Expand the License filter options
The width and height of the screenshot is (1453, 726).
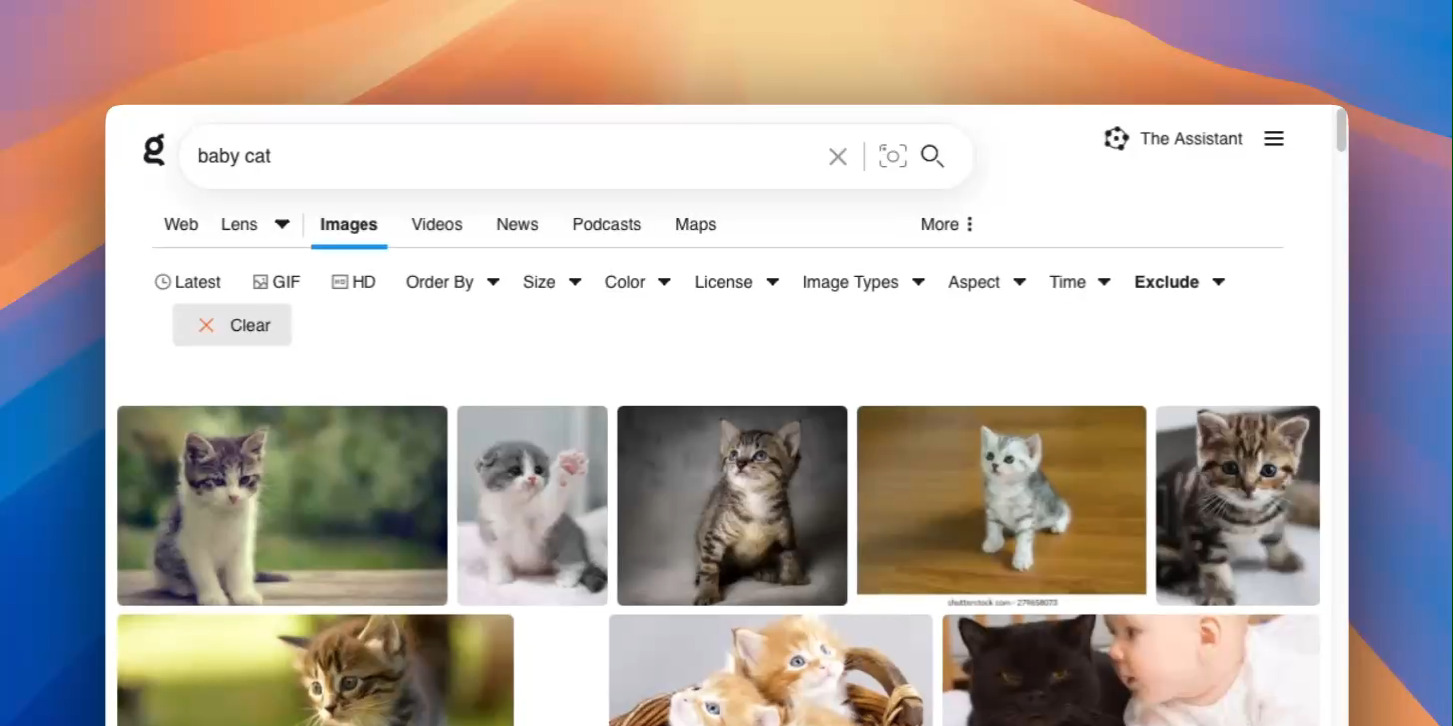click(x=736, y=281)
